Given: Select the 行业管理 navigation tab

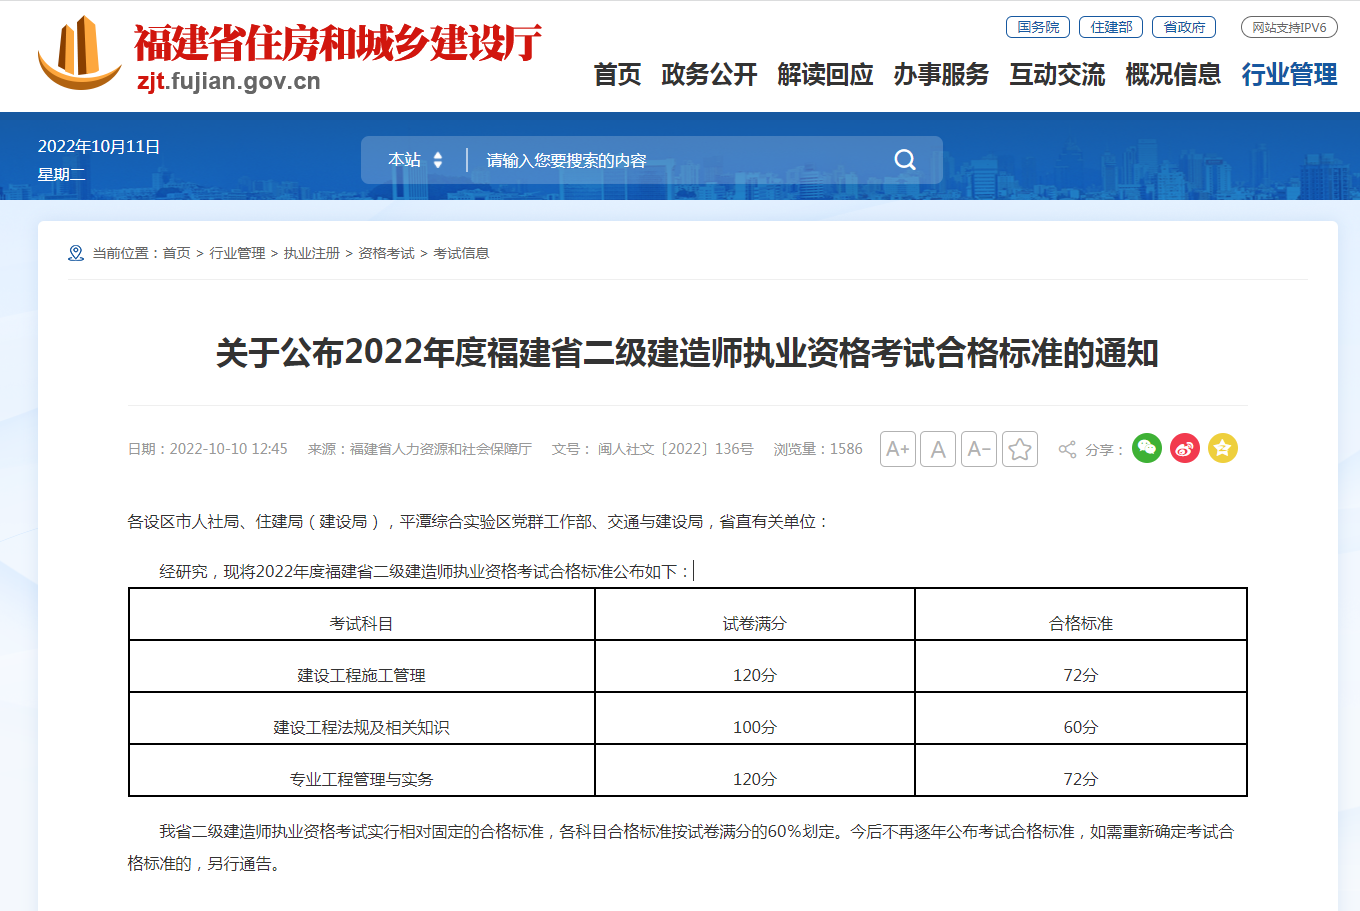Looking at the screenshot, I should (x=1289, y=75).
